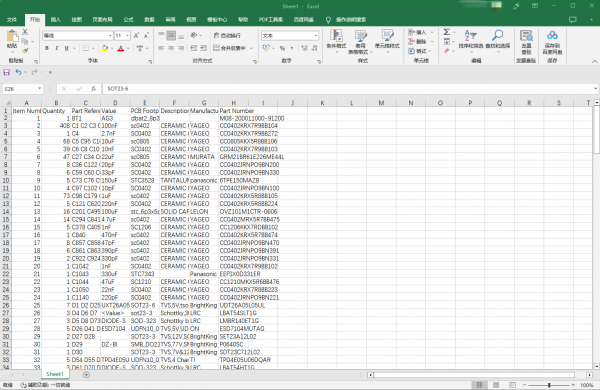Image resolution: width=600 pixels, height=390 pixels.
Task: Decrease font size with smaller A icon
Action: (146, 36)
